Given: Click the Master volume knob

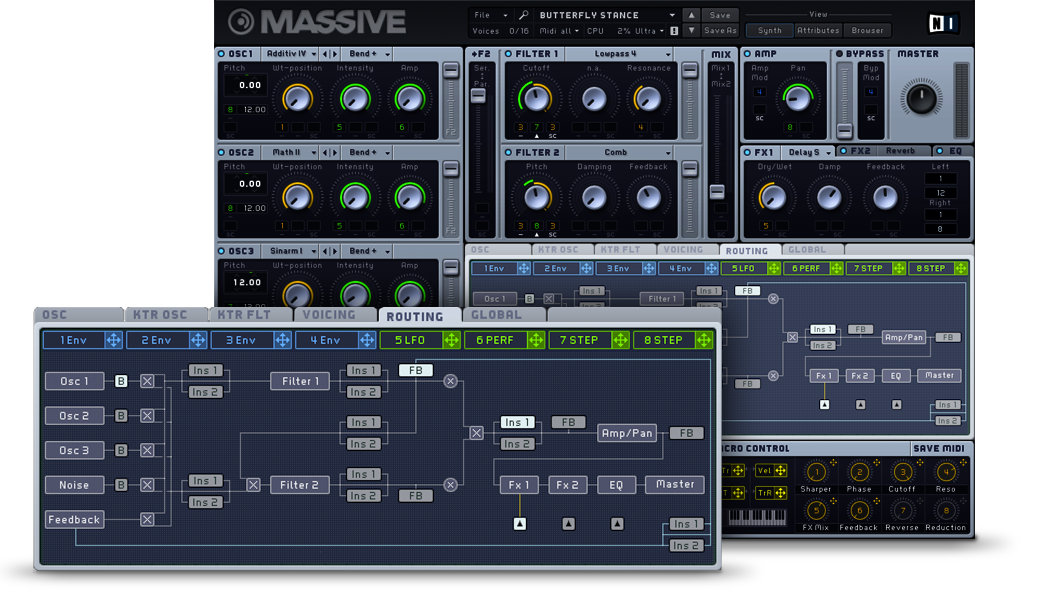Looking at the screenshot, I should coord(921,98).
